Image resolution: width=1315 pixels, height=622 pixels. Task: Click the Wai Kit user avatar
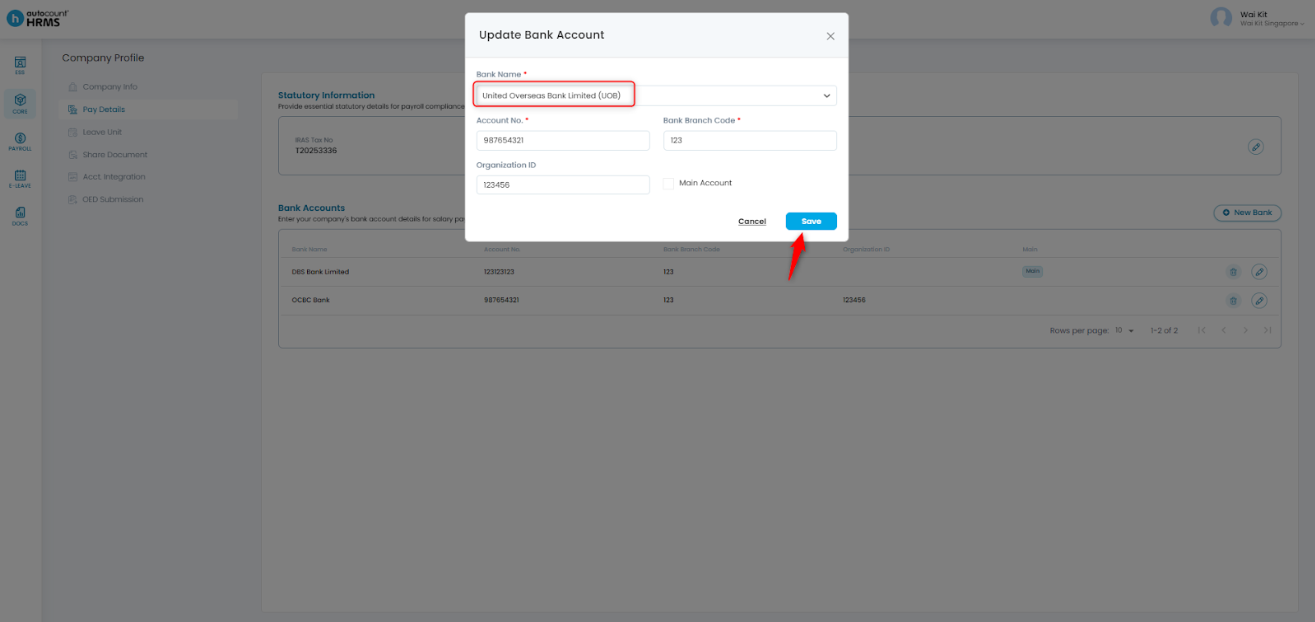point(1221,18)
